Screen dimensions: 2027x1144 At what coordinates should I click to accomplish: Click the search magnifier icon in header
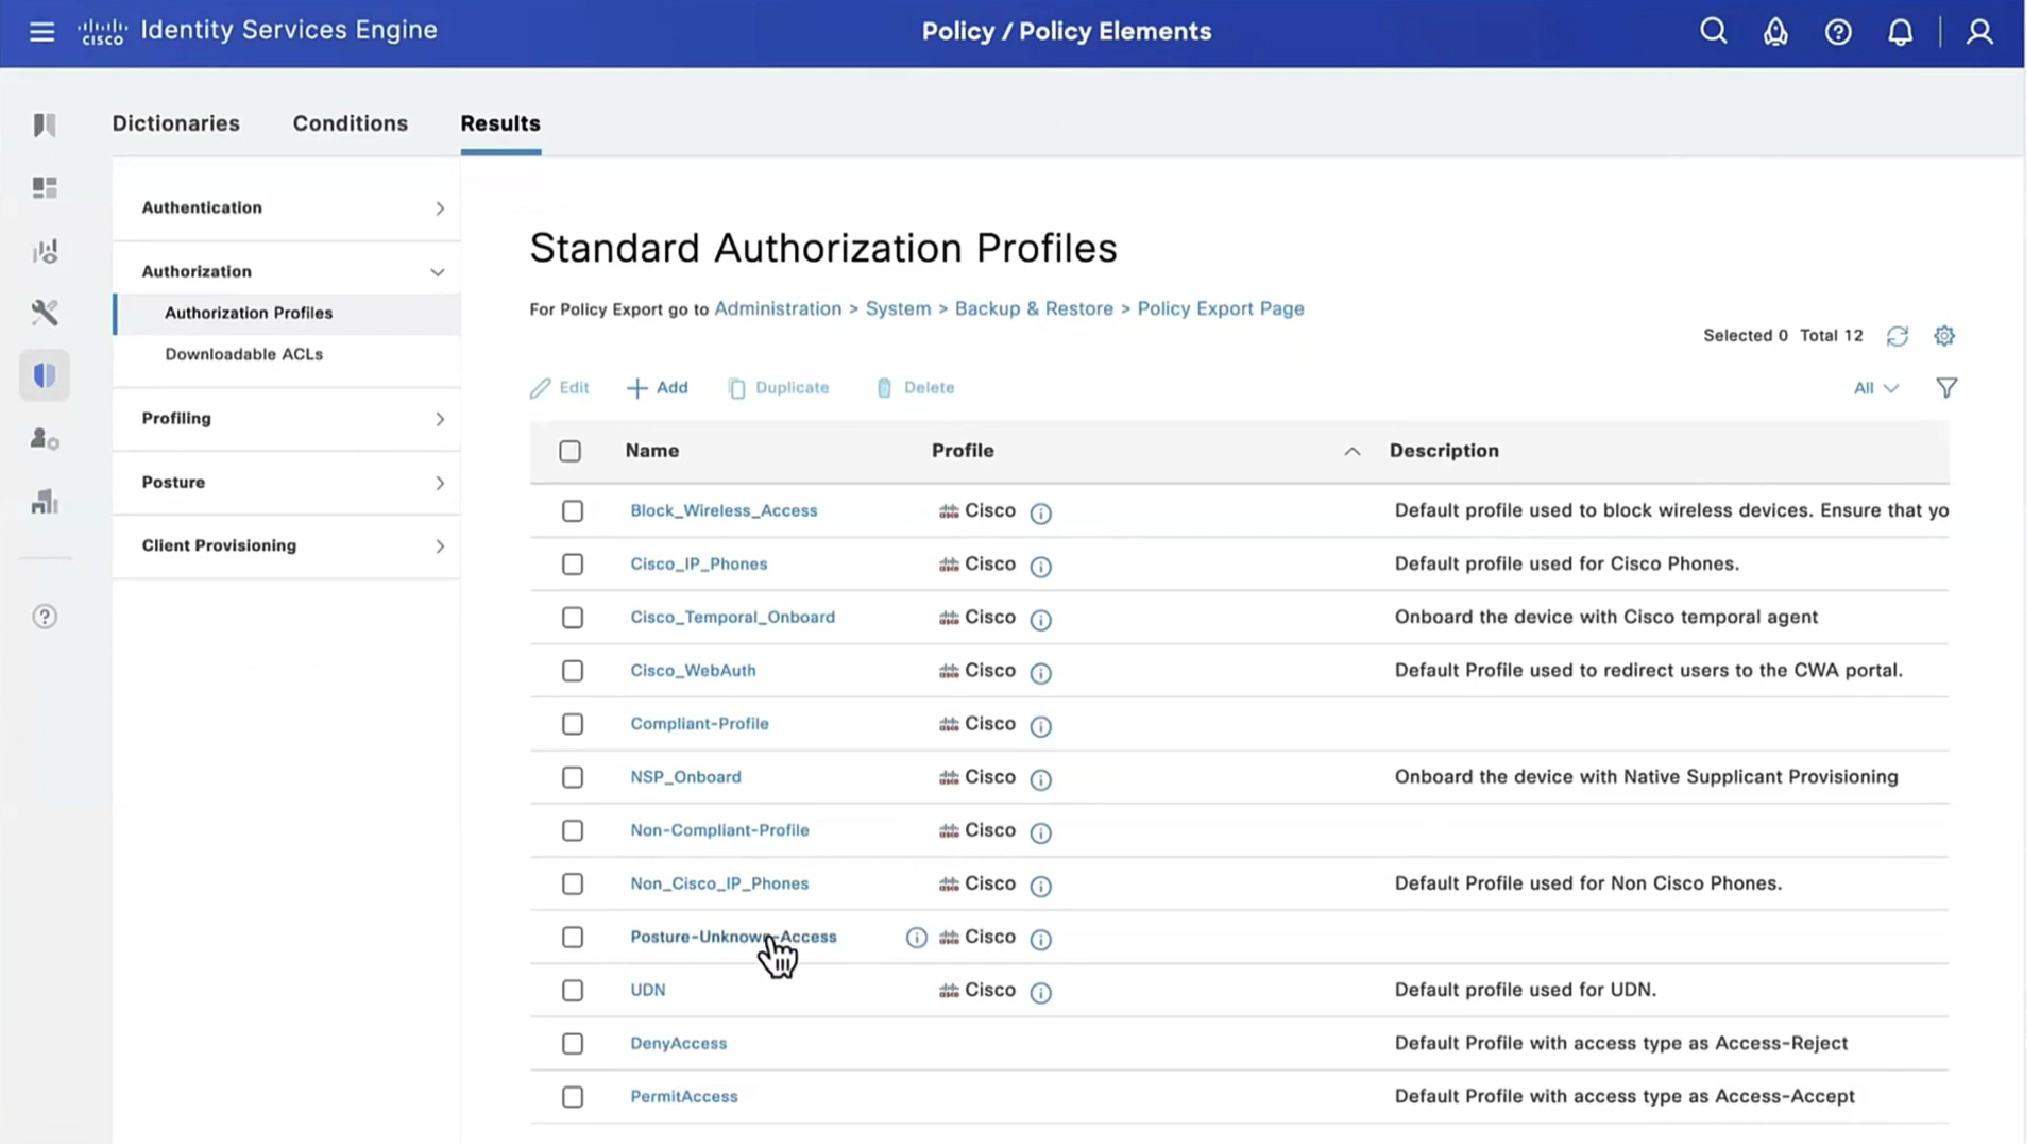click(x=1713, y=31)
